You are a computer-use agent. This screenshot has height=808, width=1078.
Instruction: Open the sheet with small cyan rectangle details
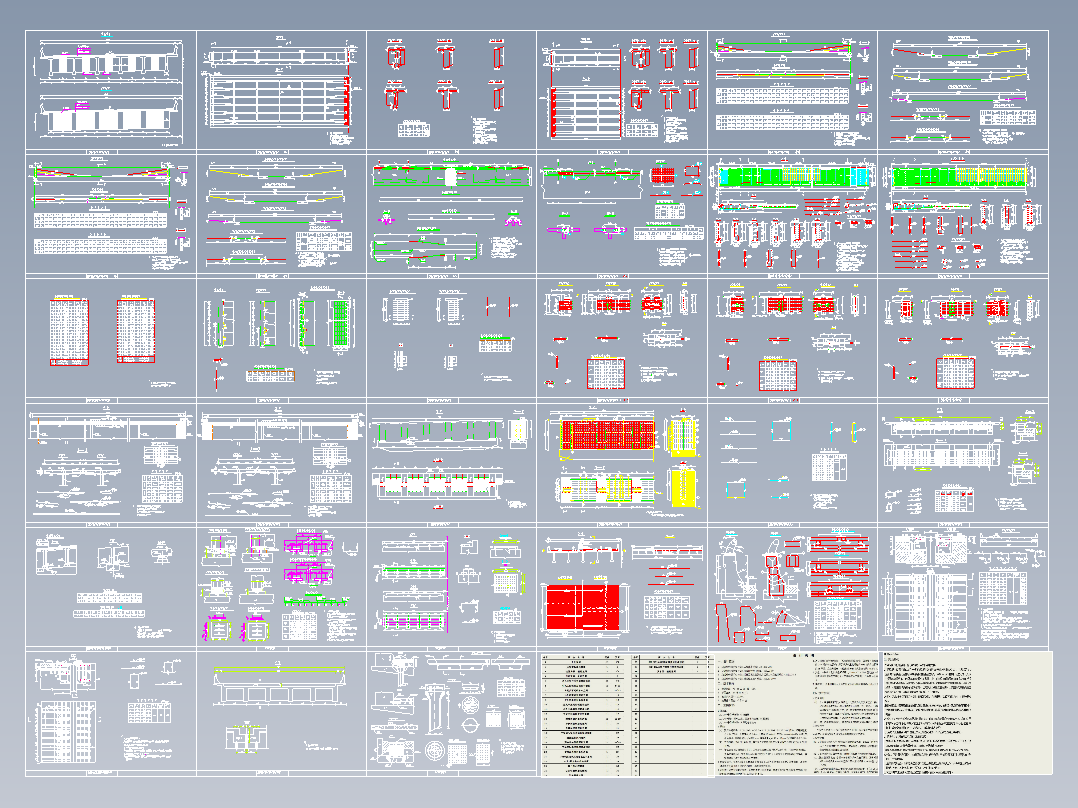pos(792,463)
